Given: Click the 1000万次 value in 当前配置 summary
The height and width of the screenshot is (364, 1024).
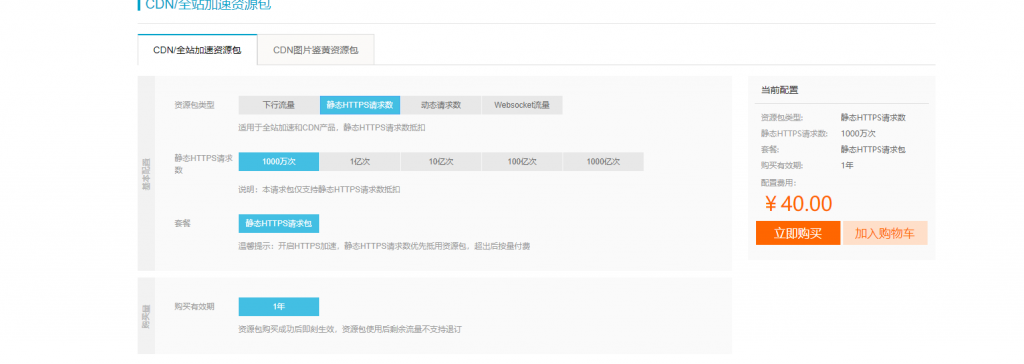Looking at the screenshot, I should click(x=858, y=133).
